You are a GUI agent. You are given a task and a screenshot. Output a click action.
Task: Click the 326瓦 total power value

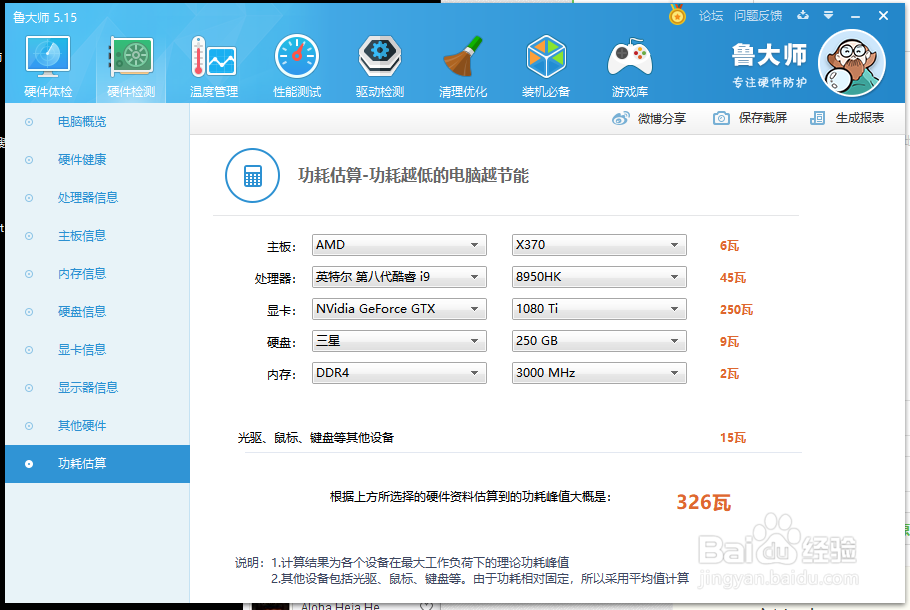703,502
